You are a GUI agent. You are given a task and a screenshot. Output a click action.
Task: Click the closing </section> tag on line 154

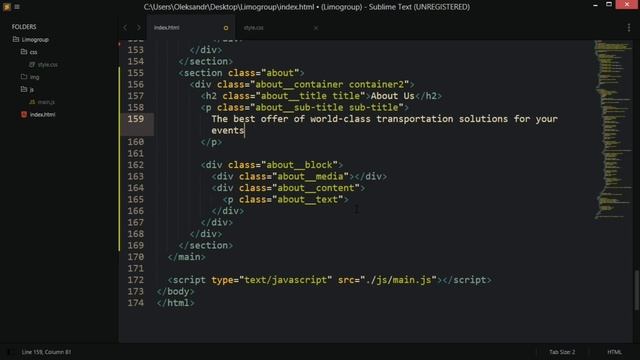pyautogui.click(x=206, y=61)
